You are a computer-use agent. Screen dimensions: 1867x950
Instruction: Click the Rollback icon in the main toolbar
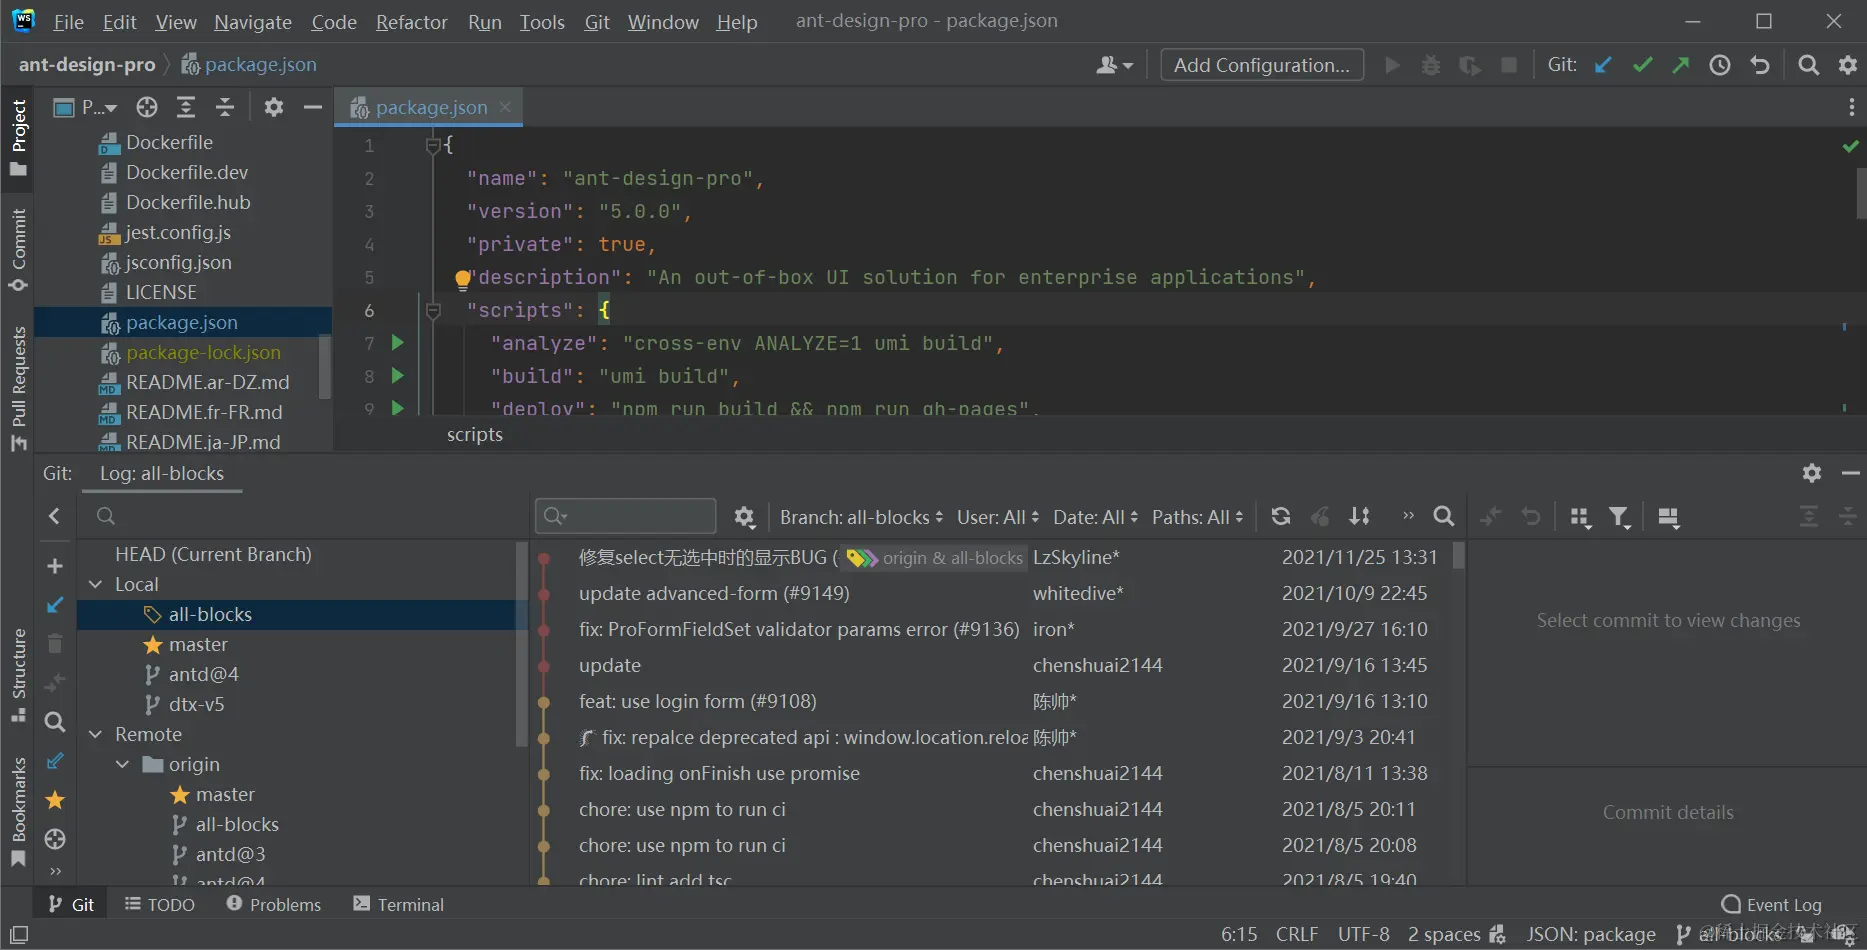pos(1760,65)
